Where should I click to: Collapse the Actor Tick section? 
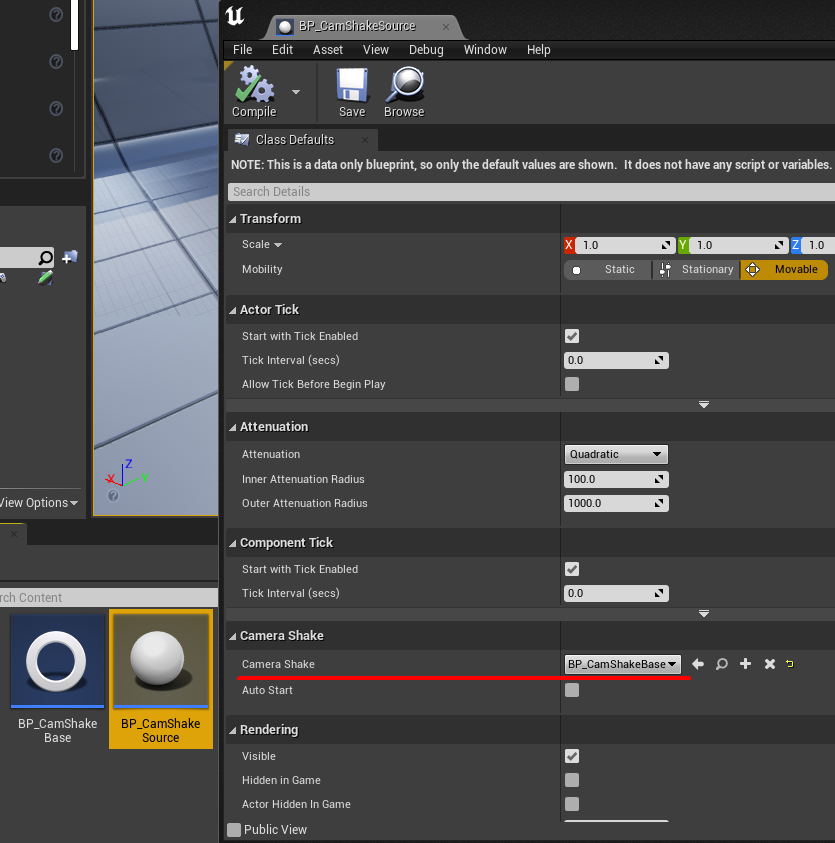point(233,310)
